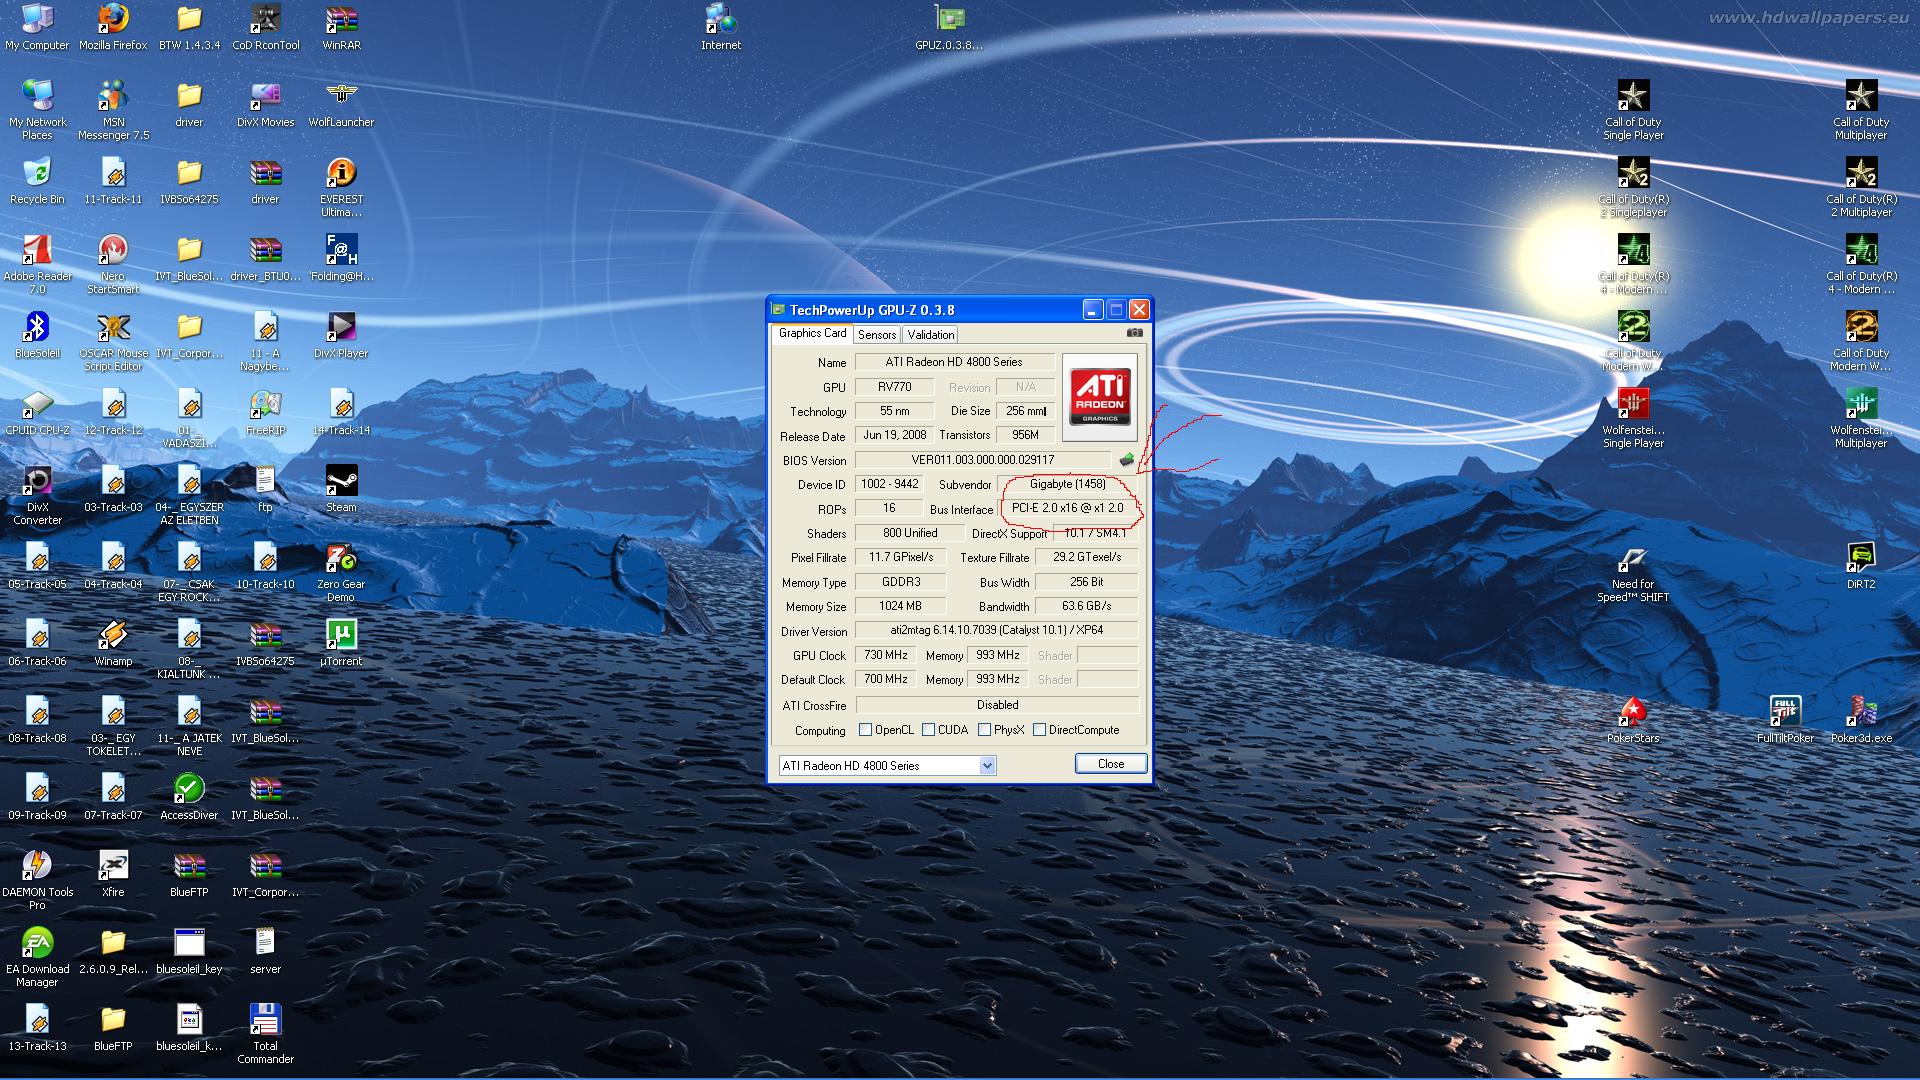Select the Poker3d.exe icon

point(1861,720)
